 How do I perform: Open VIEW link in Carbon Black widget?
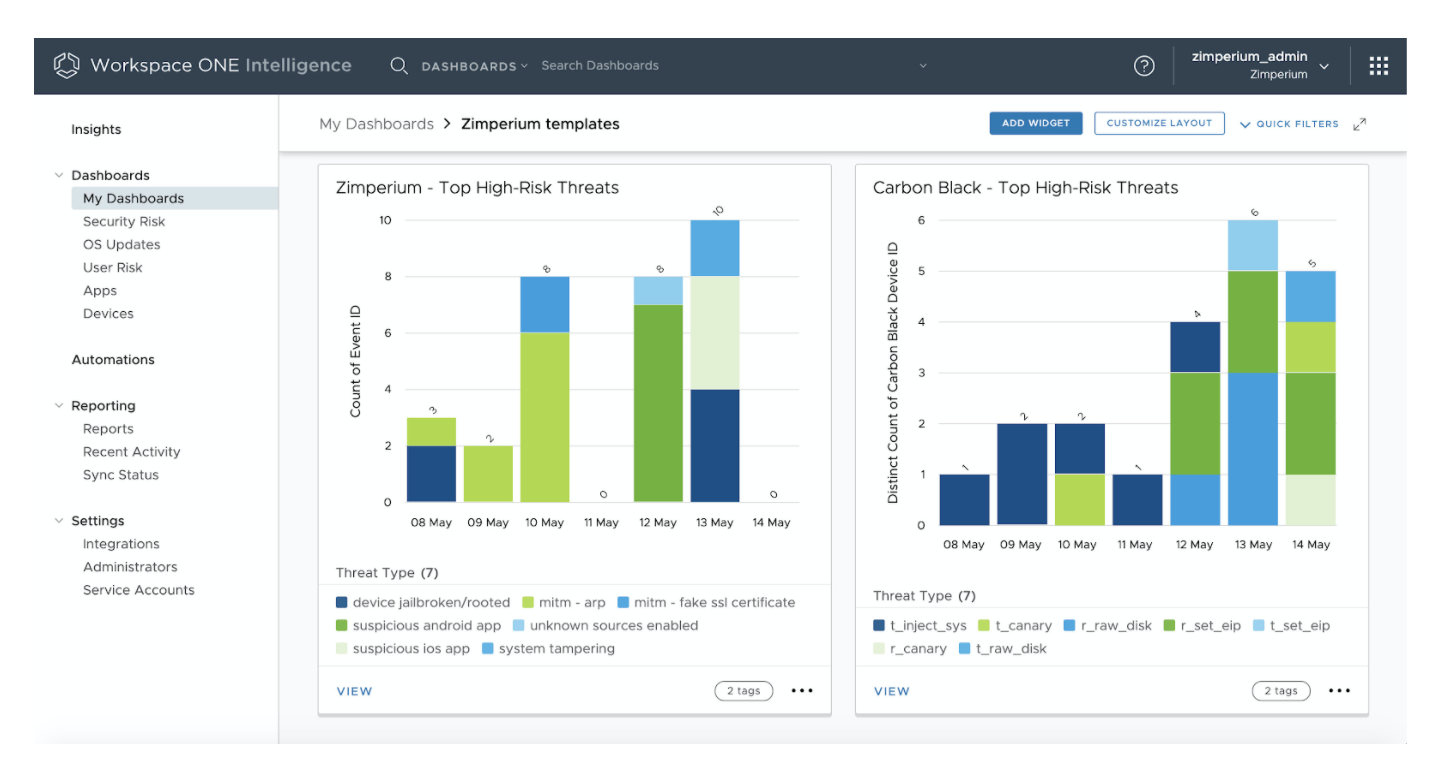892,691
